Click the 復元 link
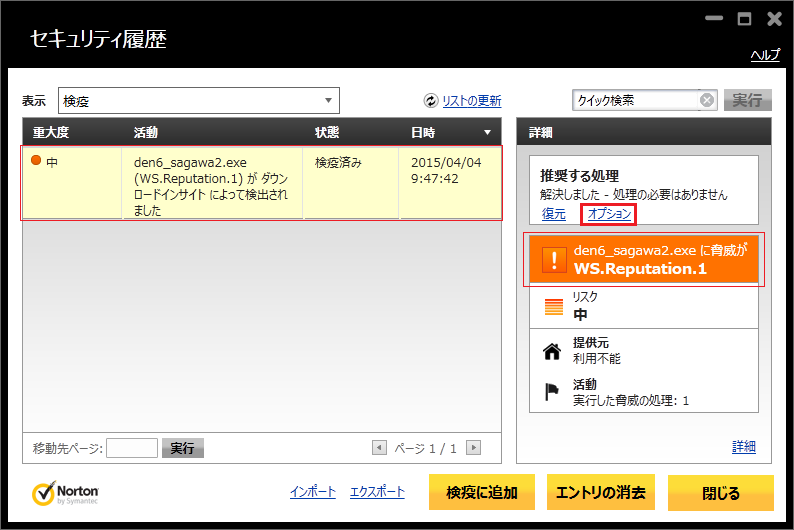This screenshot has width=794, height=530. pyautogui.click(x=553, y=214)
